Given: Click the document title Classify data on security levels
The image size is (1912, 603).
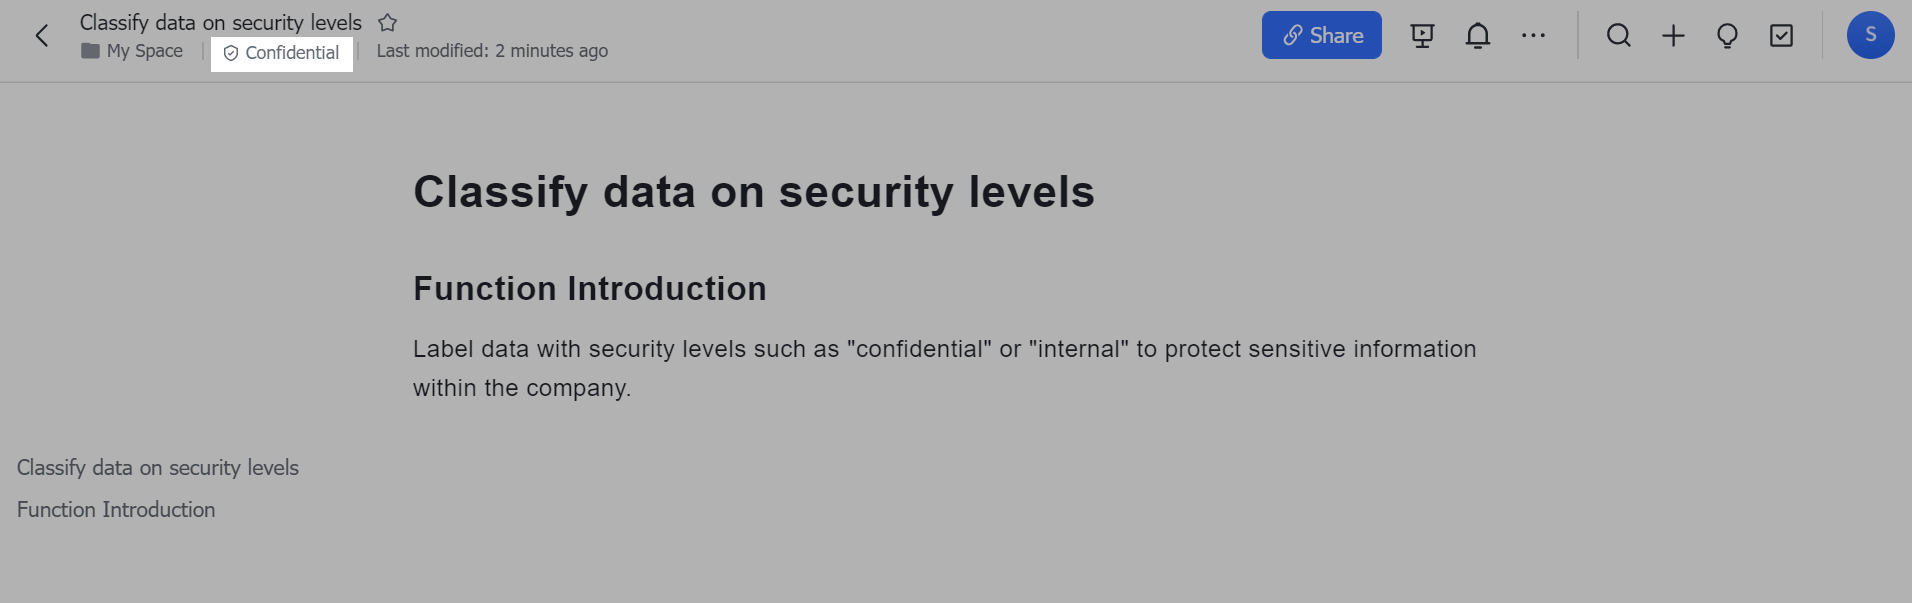Looking at the screenshot, I should pyautogui.click(x=221, y=22).
